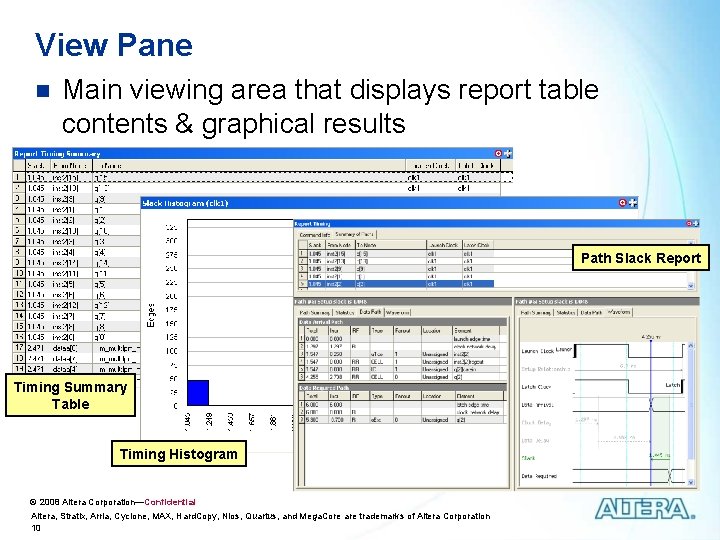Click the cross icon in Report Timing Summary title bar
Viewport: 720px width, 540px height.
pyautogui.click(x=508, y=153)
